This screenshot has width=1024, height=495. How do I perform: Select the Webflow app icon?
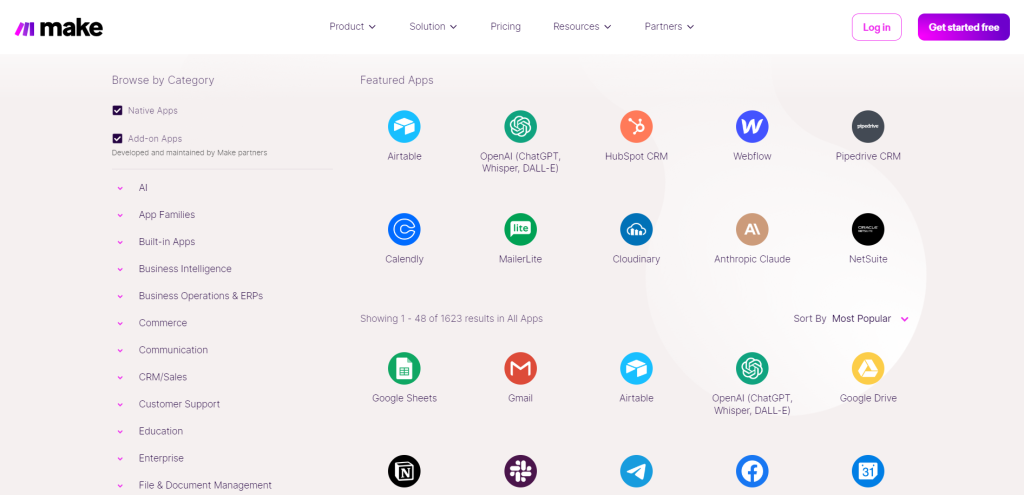pyautogui.click(x=752, y=127)
